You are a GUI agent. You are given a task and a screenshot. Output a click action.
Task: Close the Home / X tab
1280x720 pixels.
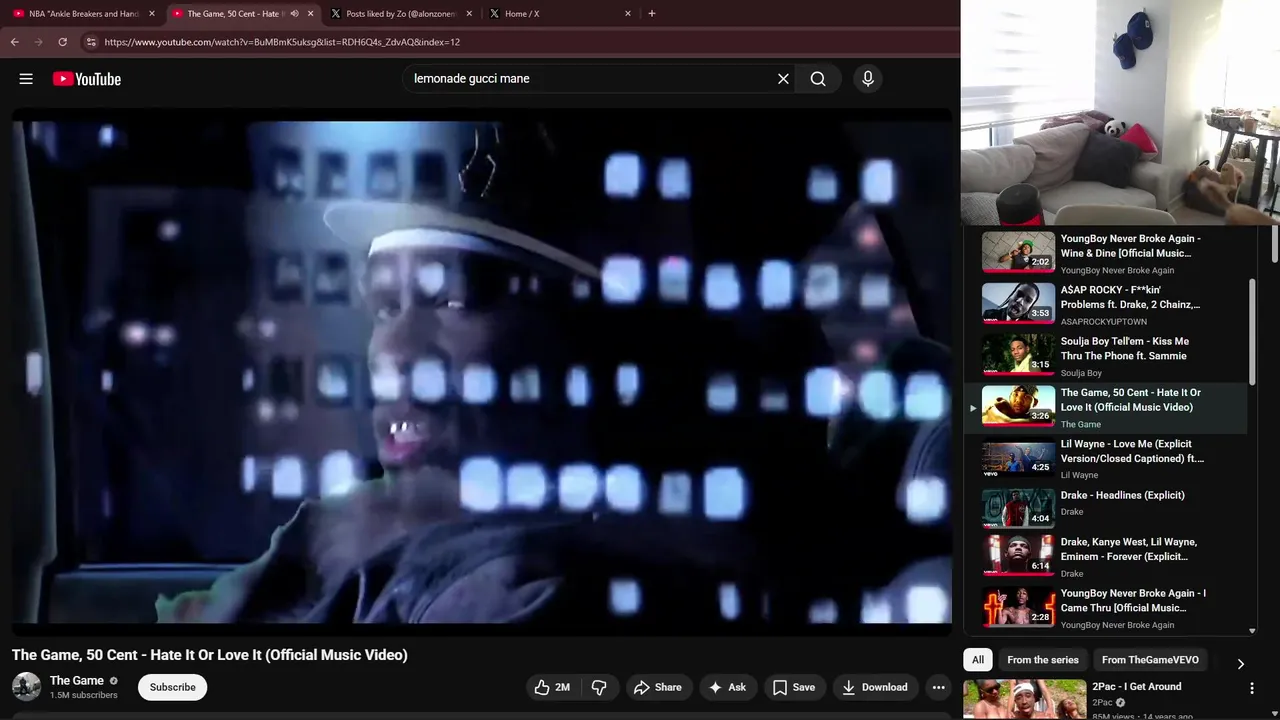(628, 14)
